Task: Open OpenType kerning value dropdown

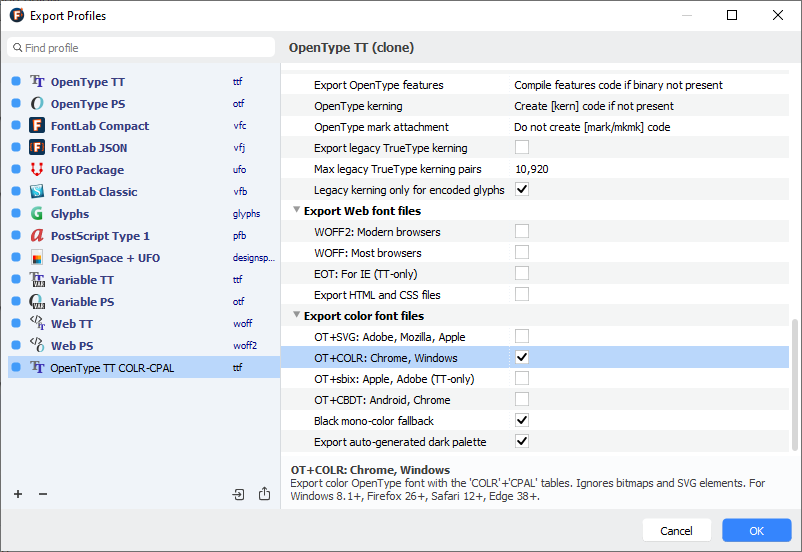Action: pos(650,106)
